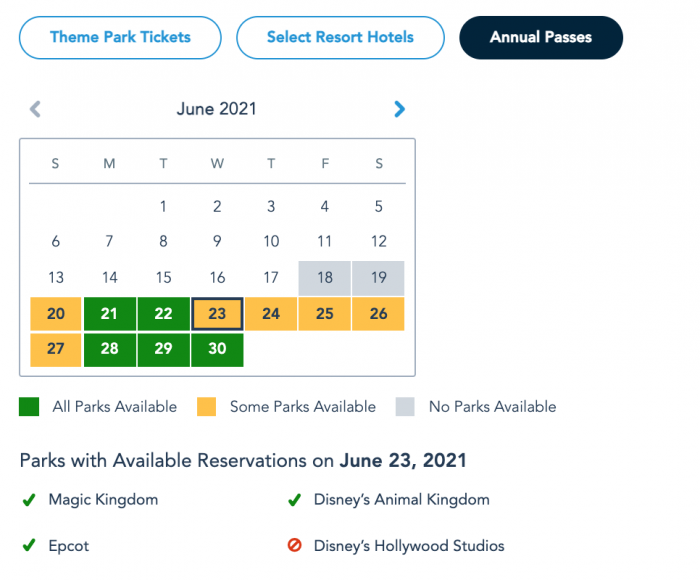Choose June 26 date cell

point(378,314)
